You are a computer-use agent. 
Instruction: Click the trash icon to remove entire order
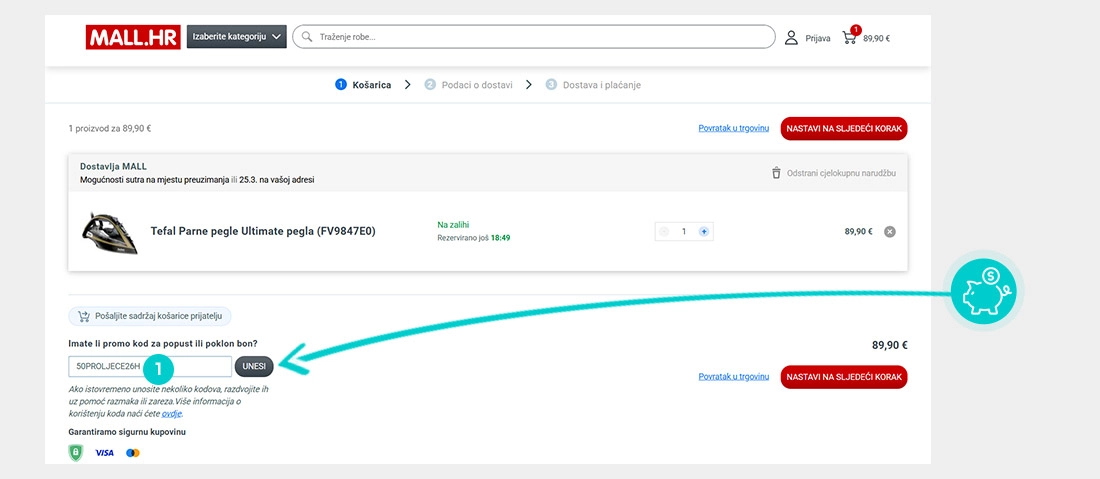tap(776, 173)
